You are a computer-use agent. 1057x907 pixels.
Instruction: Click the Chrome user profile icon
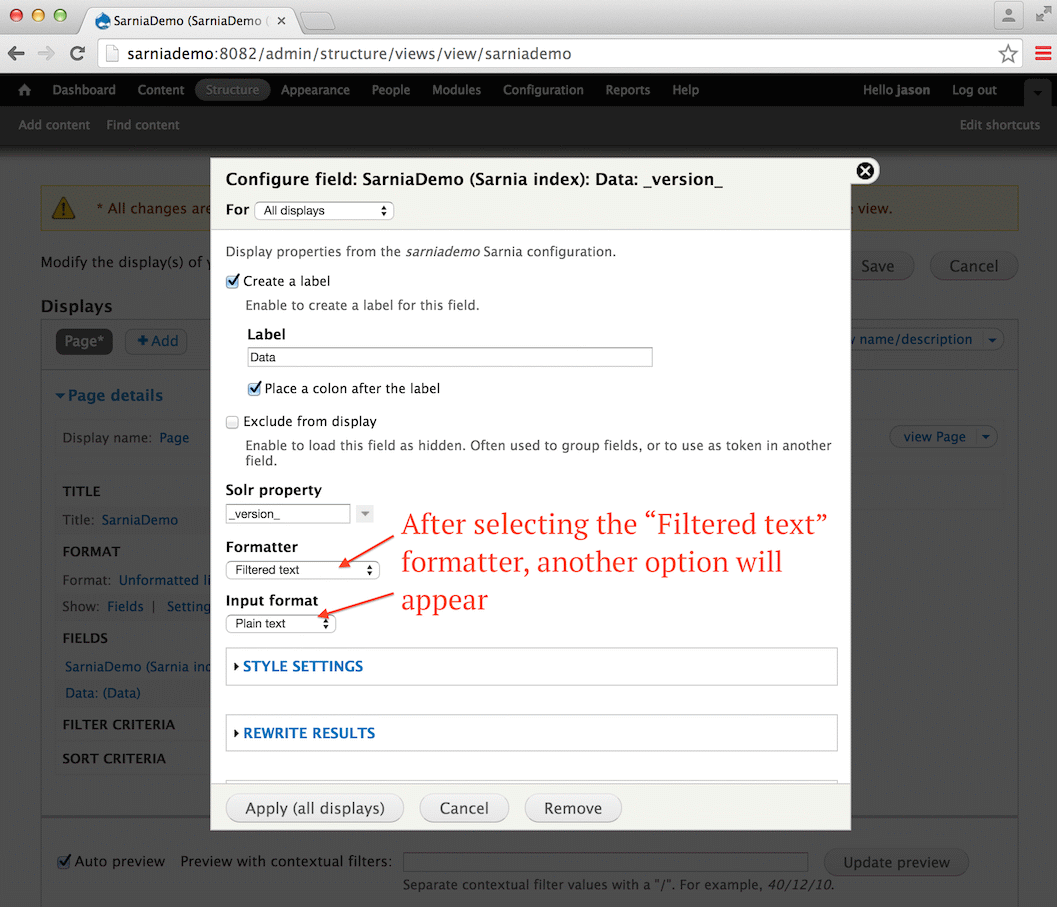tap(1009, 15)
